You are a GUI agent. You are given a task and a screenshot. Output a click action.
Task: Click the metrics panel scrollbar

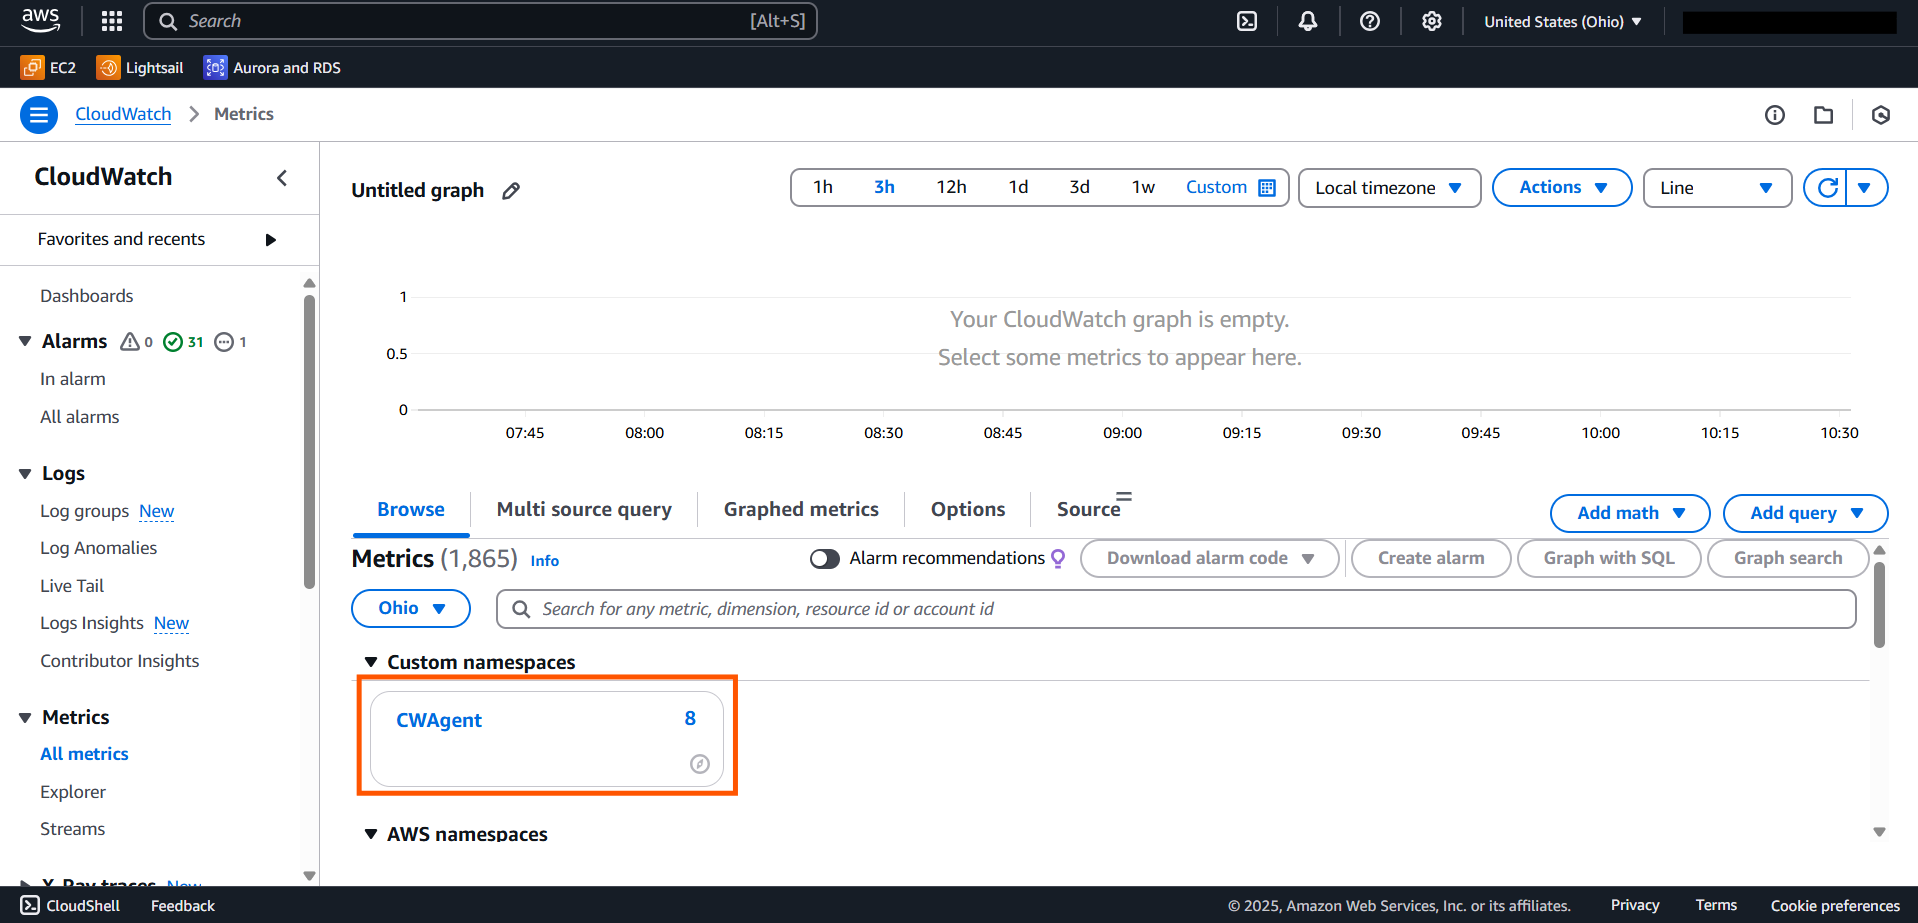point(1879,605)
